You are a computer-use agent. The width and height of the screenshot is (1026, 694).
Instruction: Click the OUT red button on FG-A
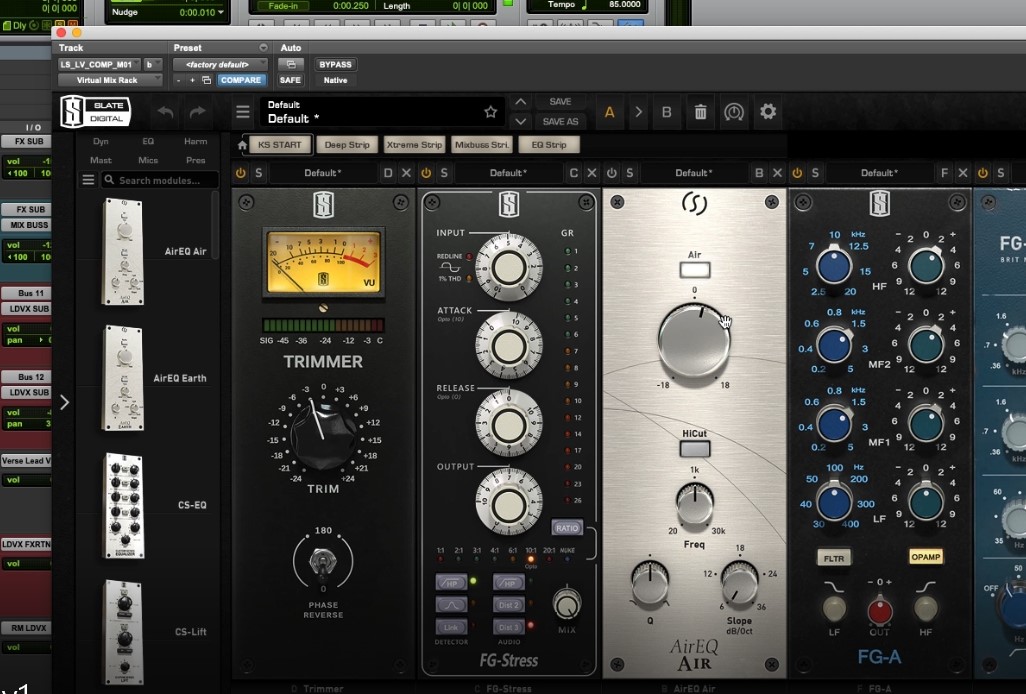coord(879,611)
